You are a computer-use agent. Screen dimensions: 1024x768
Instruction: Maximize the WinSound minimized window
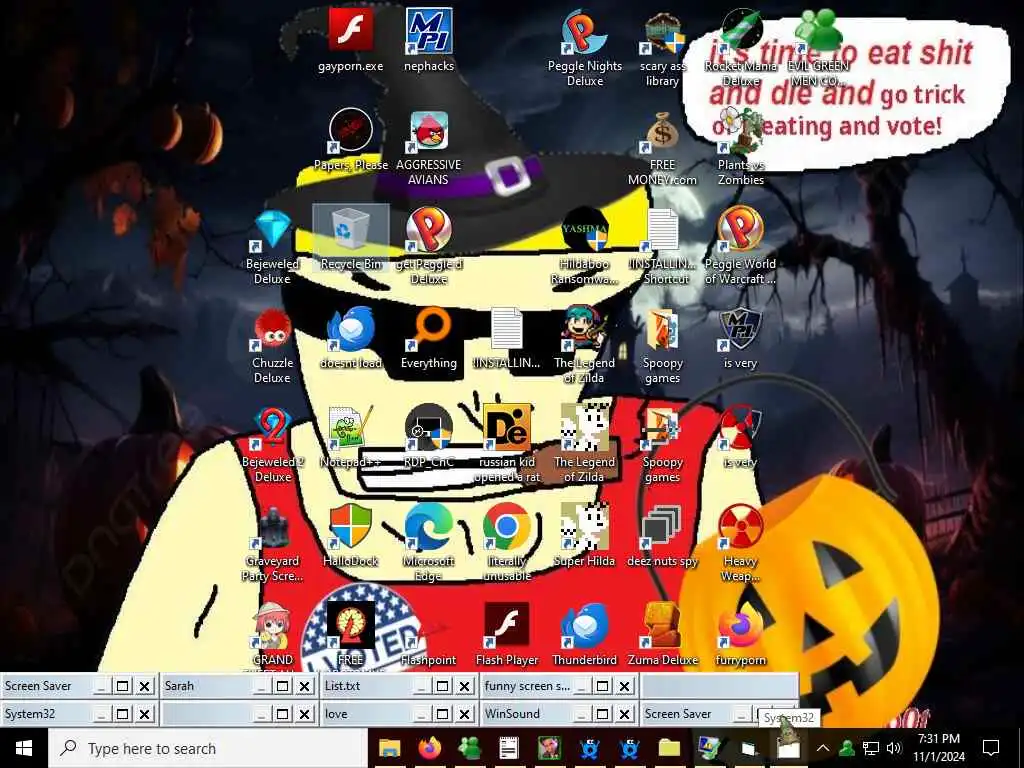point(602,714)
